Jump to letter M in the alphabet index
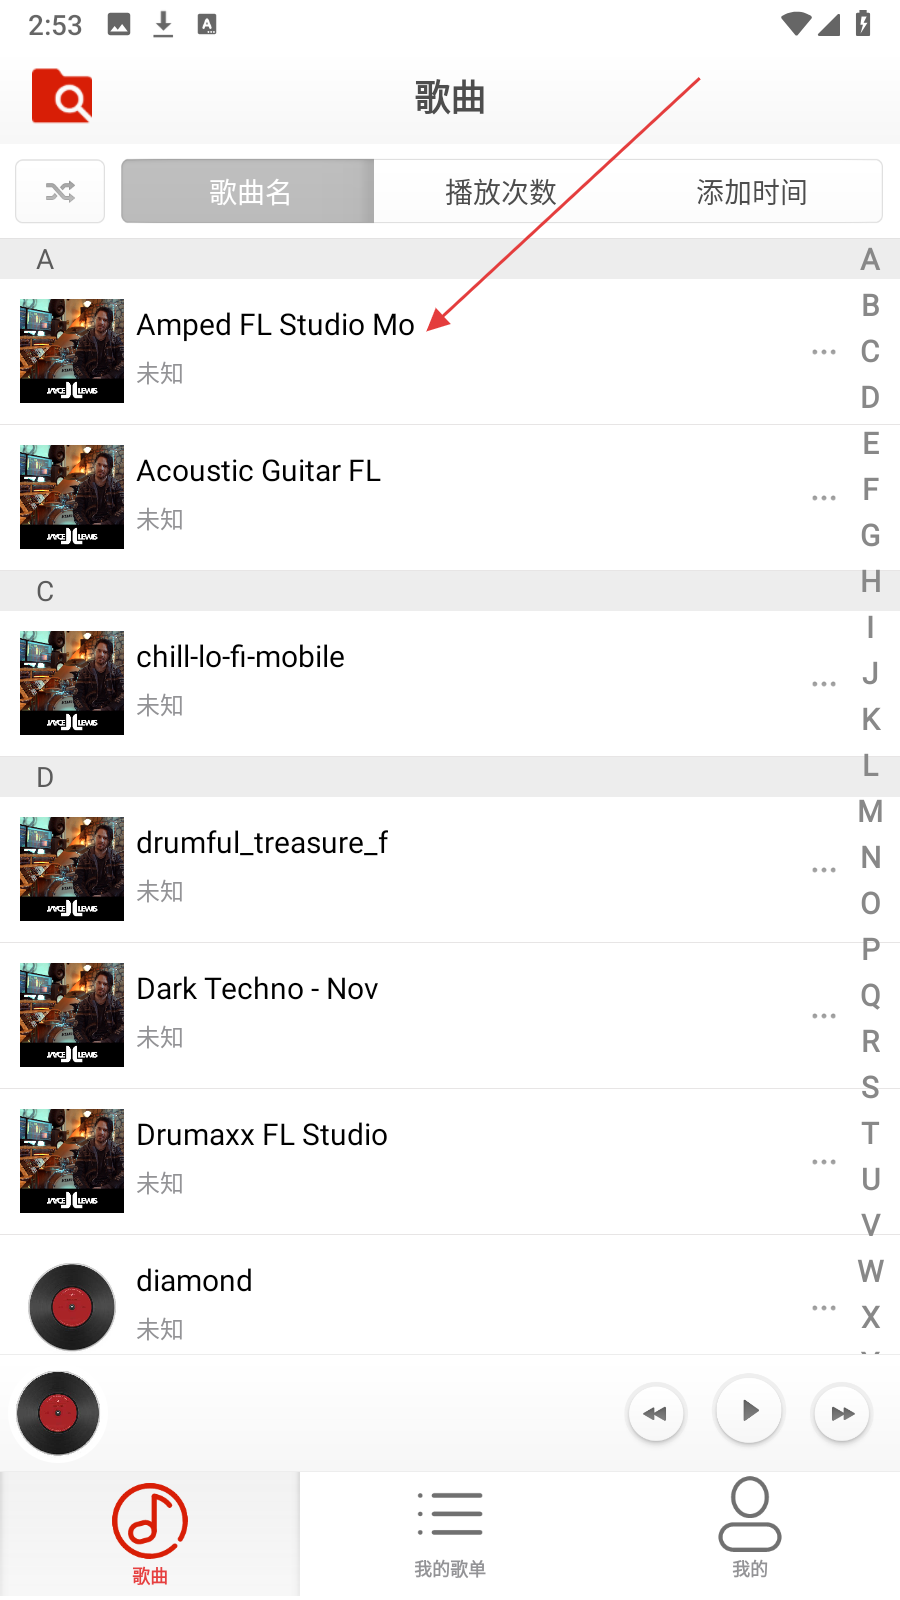 click(870, 812)
